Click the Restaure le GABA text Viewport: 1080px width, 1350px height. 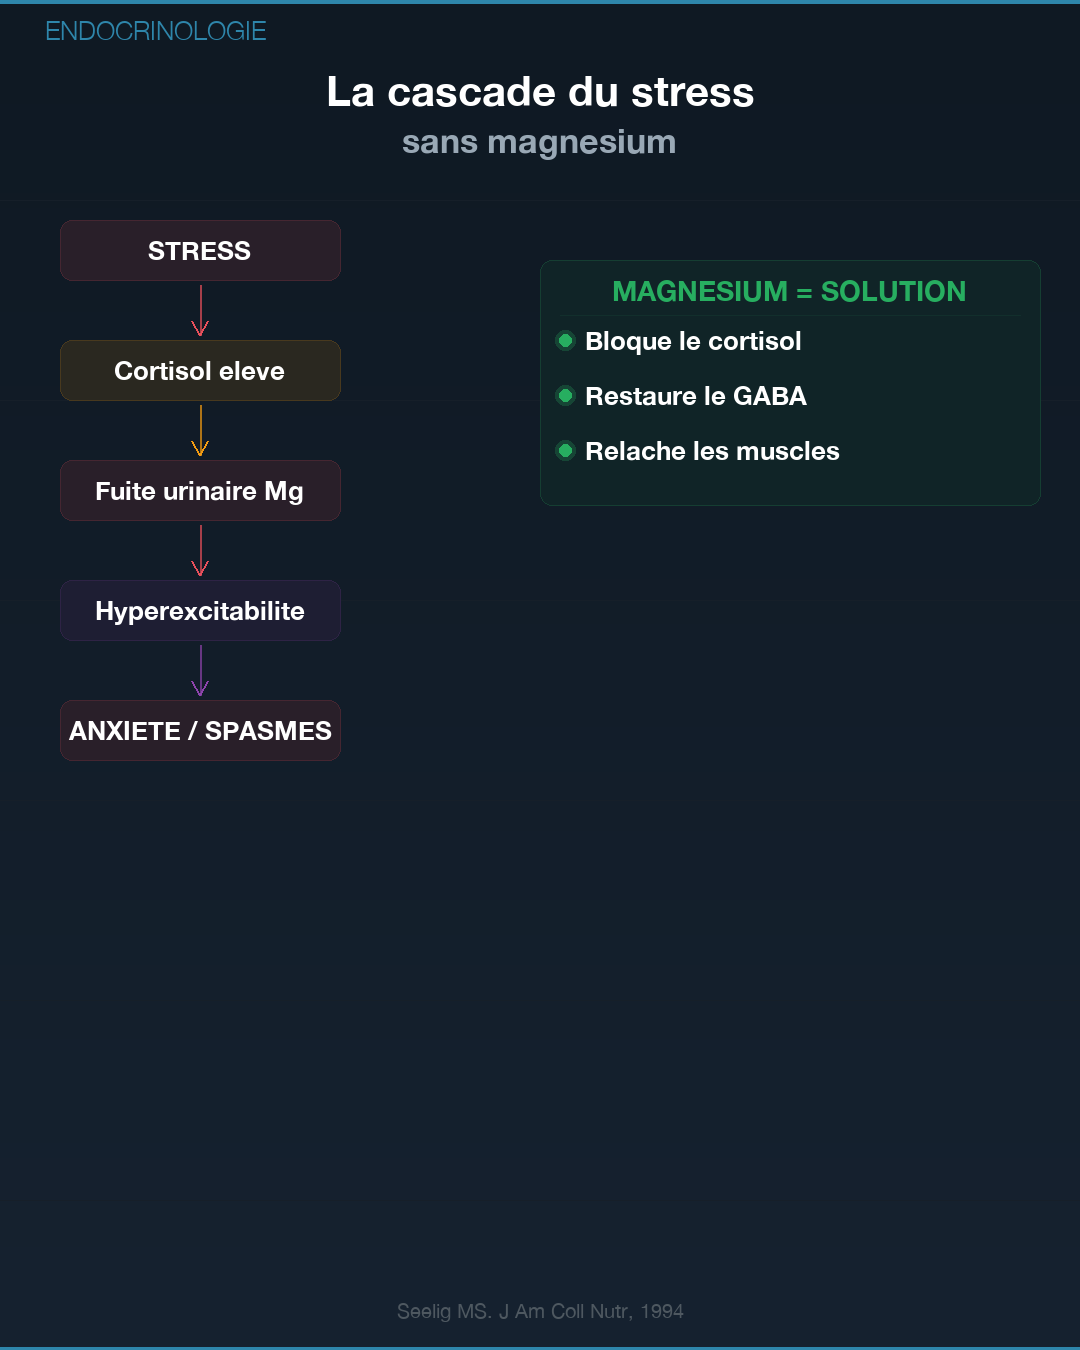pos(696,396)
